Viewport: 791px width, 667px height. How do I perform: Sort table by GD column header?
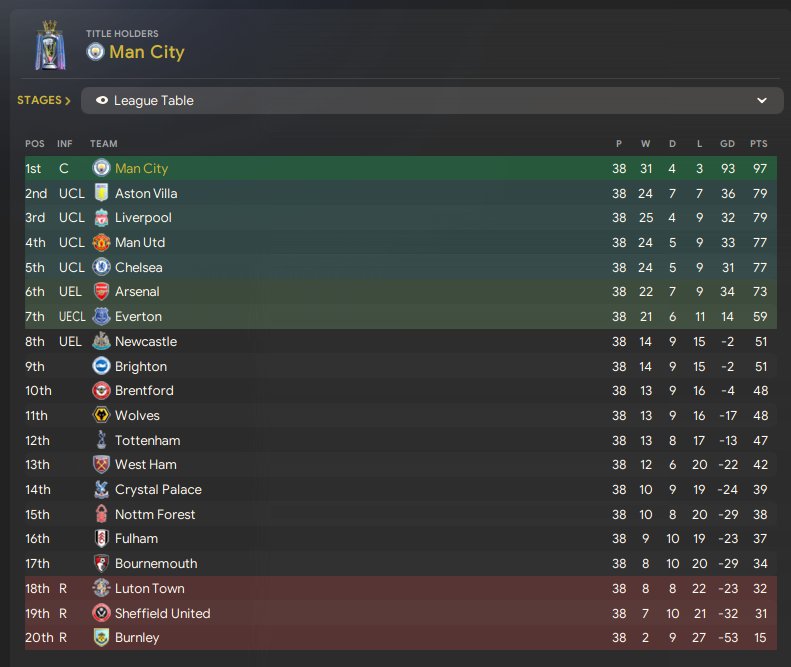[727, 144]
